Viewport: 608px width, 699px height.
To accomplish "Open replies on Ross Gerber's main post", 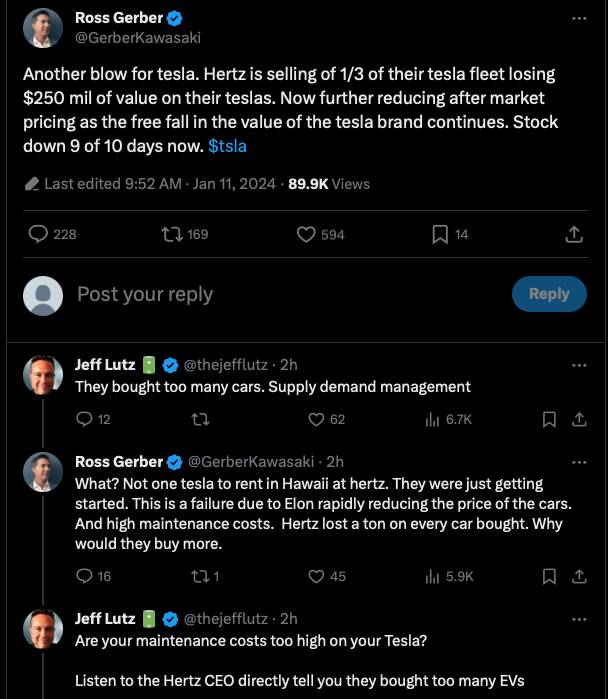I will [52, 234].
